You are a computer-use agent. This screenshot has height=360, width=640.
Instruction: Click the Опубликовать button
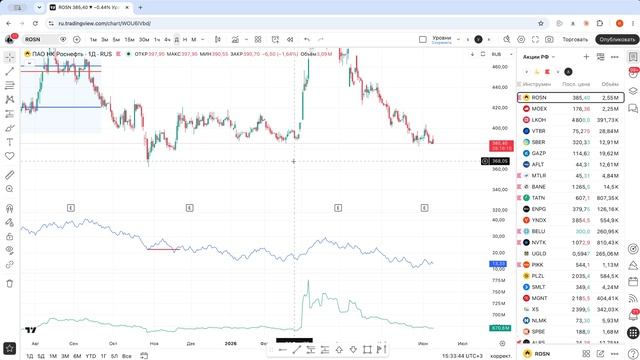tap(617, 40)
